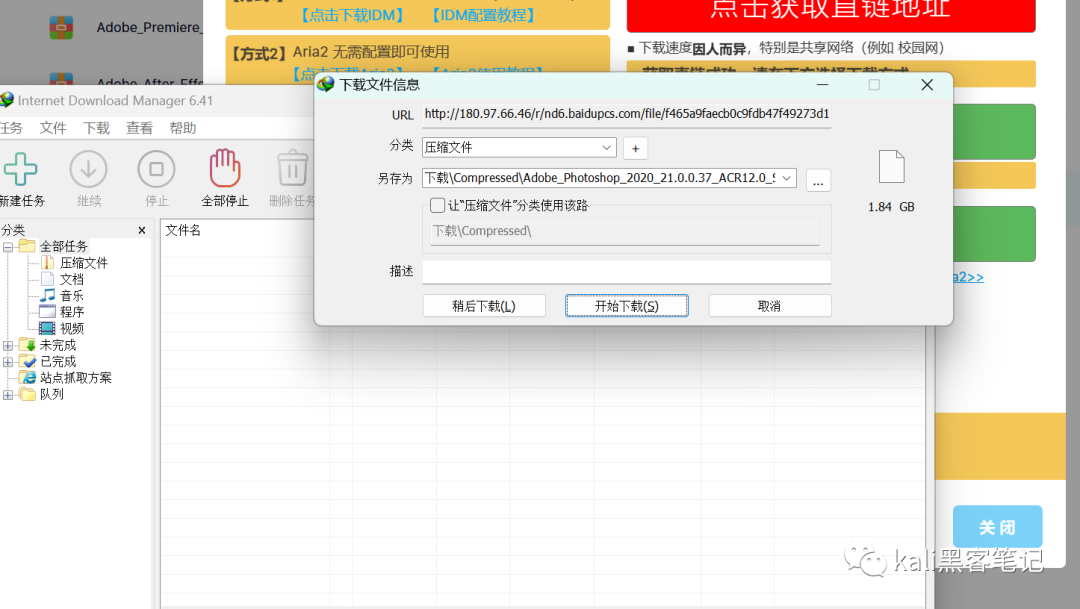Screen dimensions: 1080x609
Task: Click the 取消 button in the dialog
Action: point(770,306)
